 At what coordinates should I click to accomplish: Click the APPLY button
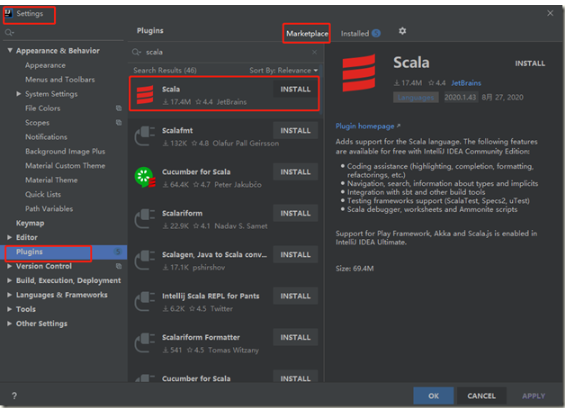(534, 396)
